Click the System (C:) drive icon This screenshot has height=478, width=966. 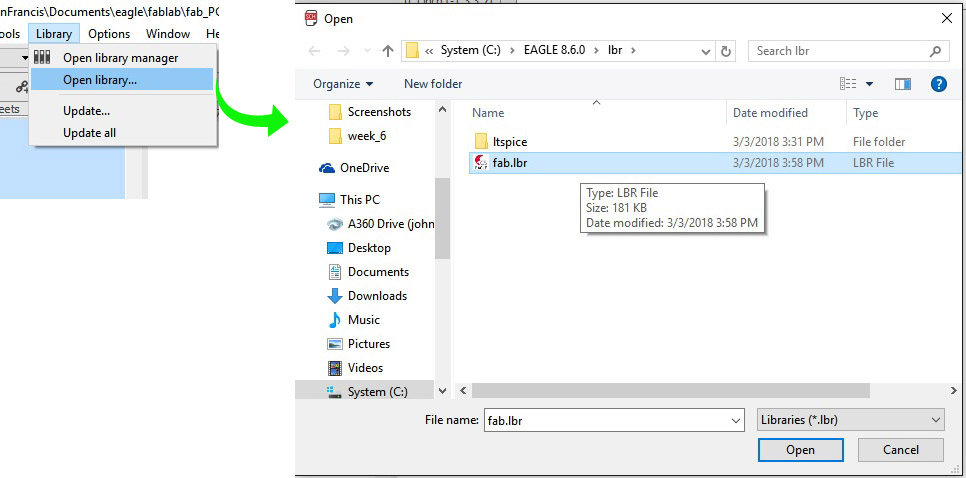click(x=335, y=391)
